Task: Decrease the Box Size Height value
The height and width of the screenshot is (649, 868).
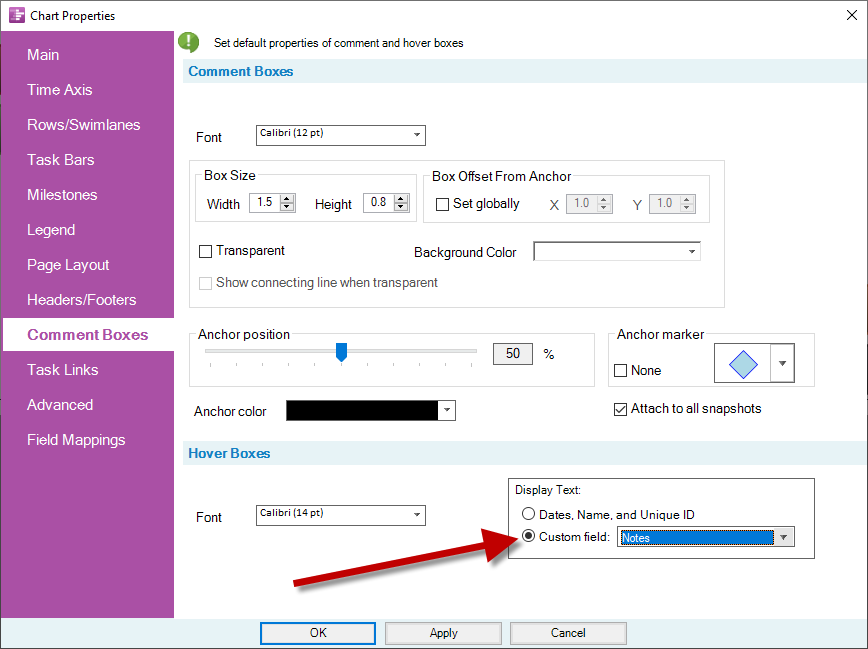Action: point(401,207)
